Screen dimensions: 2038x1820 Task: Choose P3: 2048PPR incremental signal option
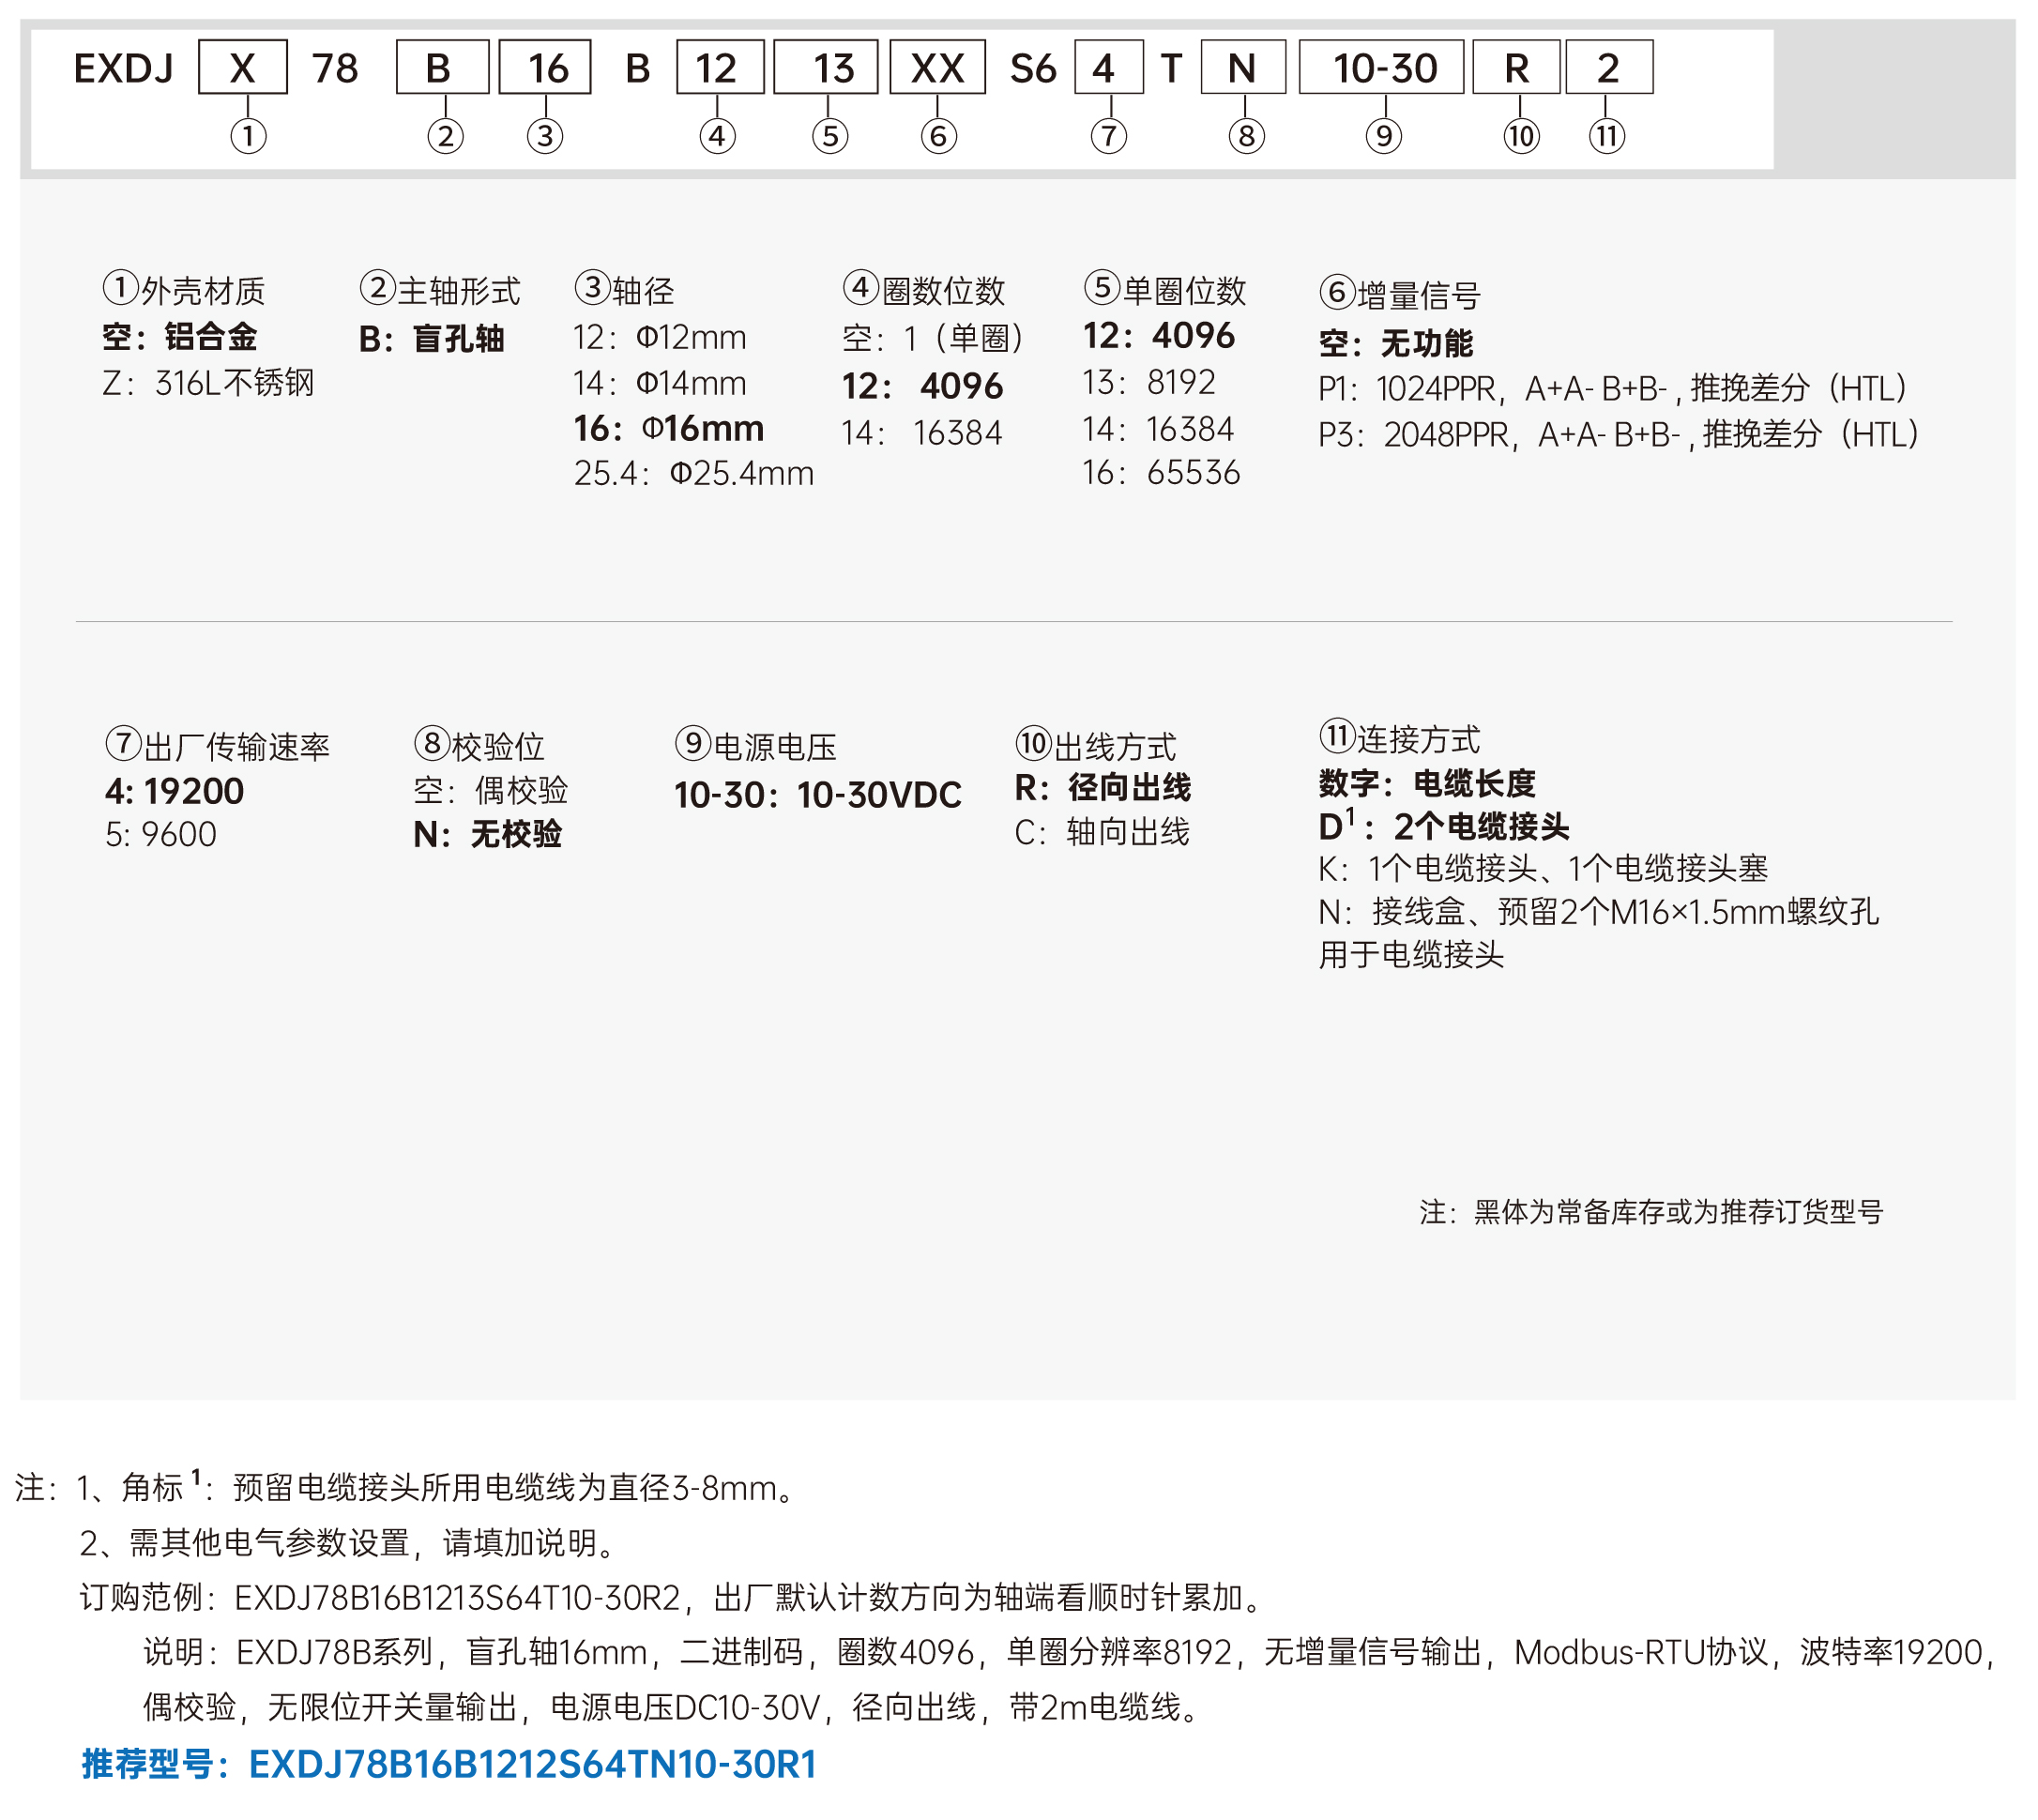1617,434
